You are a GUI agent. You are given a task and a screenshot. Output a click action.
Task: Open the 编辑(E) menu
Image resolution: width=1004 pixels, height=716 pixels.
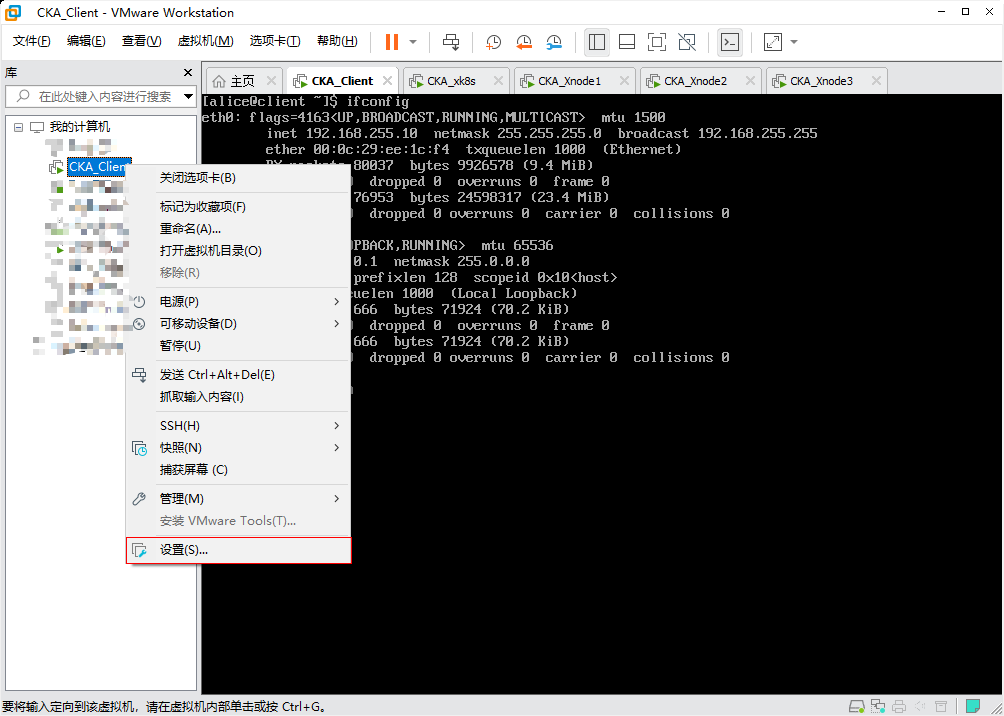[x=86, y=41]
